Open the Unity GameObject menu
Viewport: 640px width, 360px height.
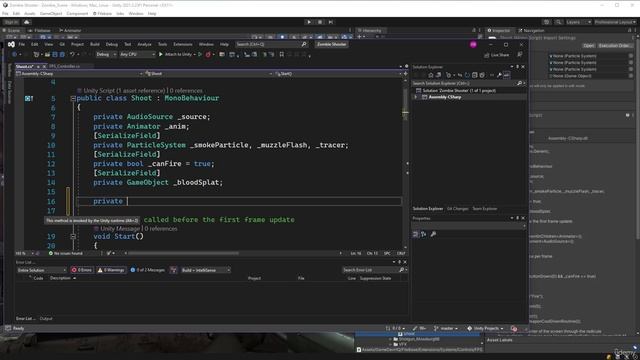[x=51, y=13]
